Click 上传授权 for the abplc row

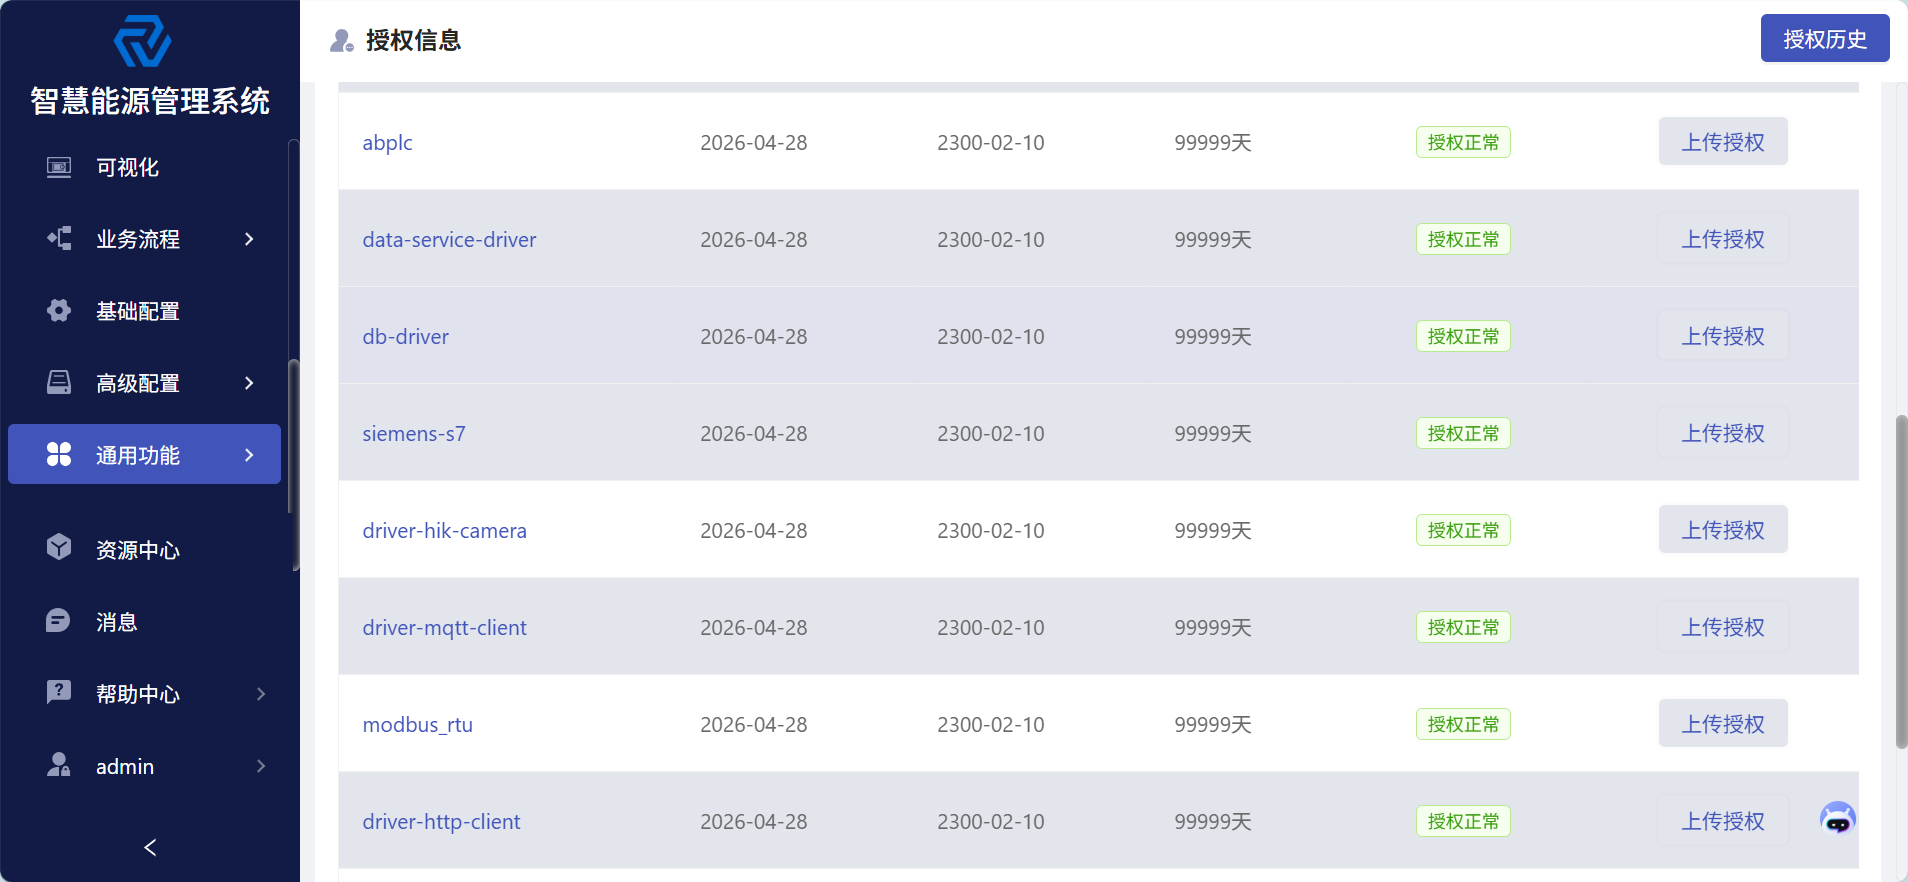coord(1723,142)
